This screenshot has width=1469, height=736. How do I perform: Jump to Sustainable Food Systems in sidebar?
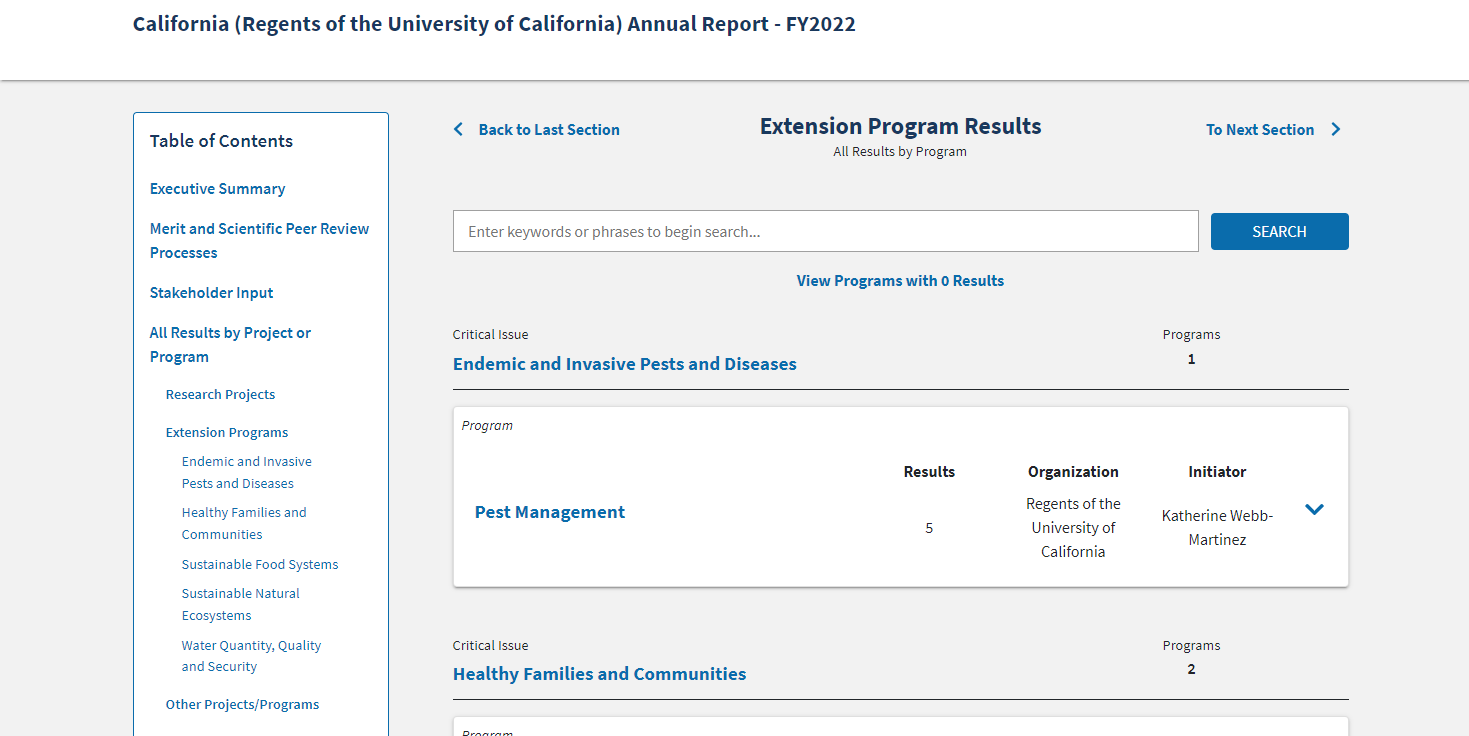[260, 565]
